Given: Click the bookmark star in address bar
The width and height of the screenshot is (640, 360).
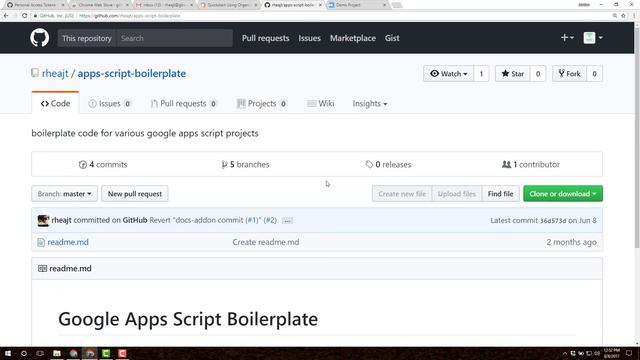Looking at the screenshot, I should pyautogui.click(x=623, y=16).
